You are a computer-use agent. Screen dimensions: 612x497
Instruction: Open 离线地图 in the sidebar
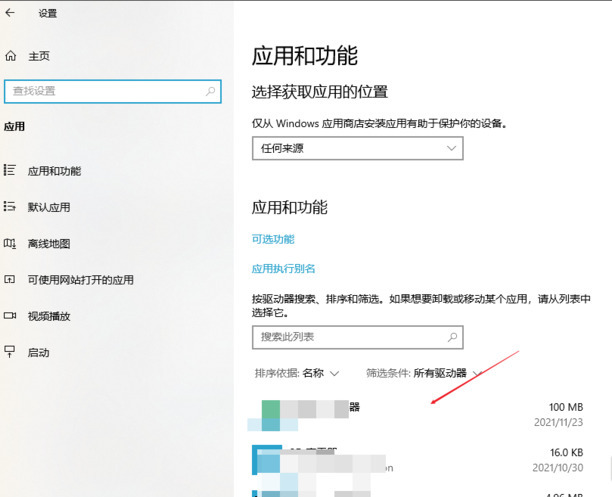point(49,244)
